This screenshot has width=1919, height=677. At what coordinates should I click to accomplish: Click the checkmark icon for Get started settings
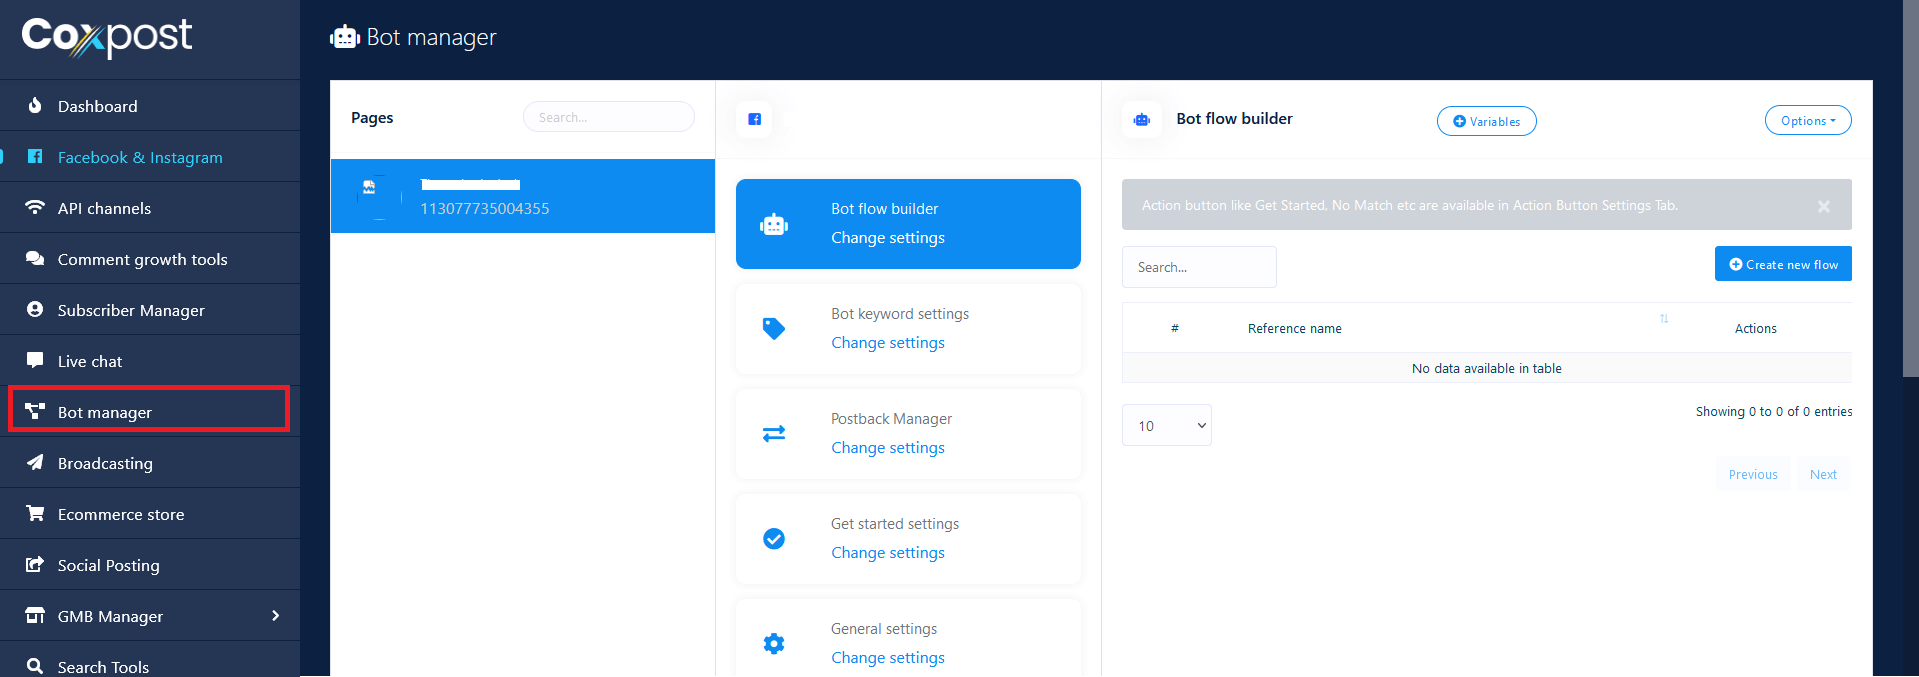773,539
